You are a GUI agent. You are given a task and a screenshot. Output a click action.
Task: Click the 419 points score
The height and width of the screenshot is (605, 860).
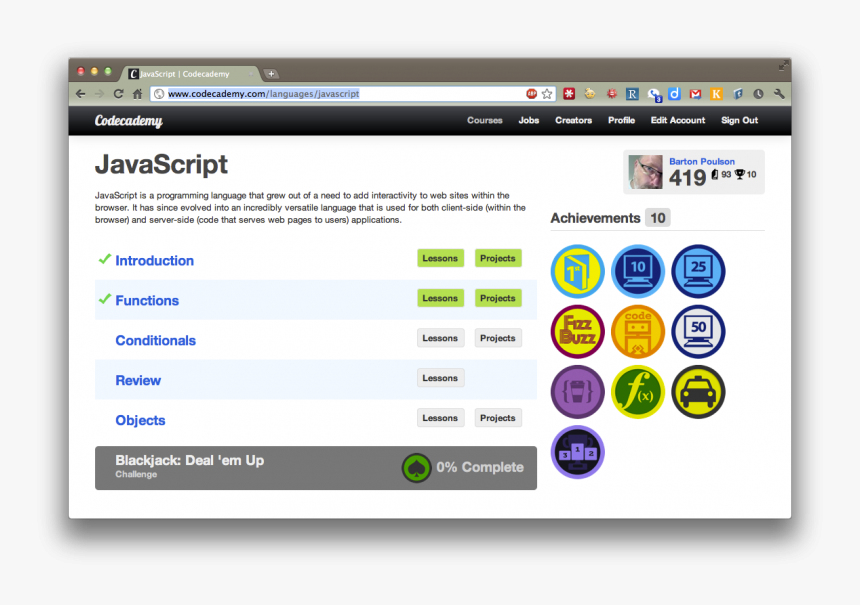tap(687, 178)
